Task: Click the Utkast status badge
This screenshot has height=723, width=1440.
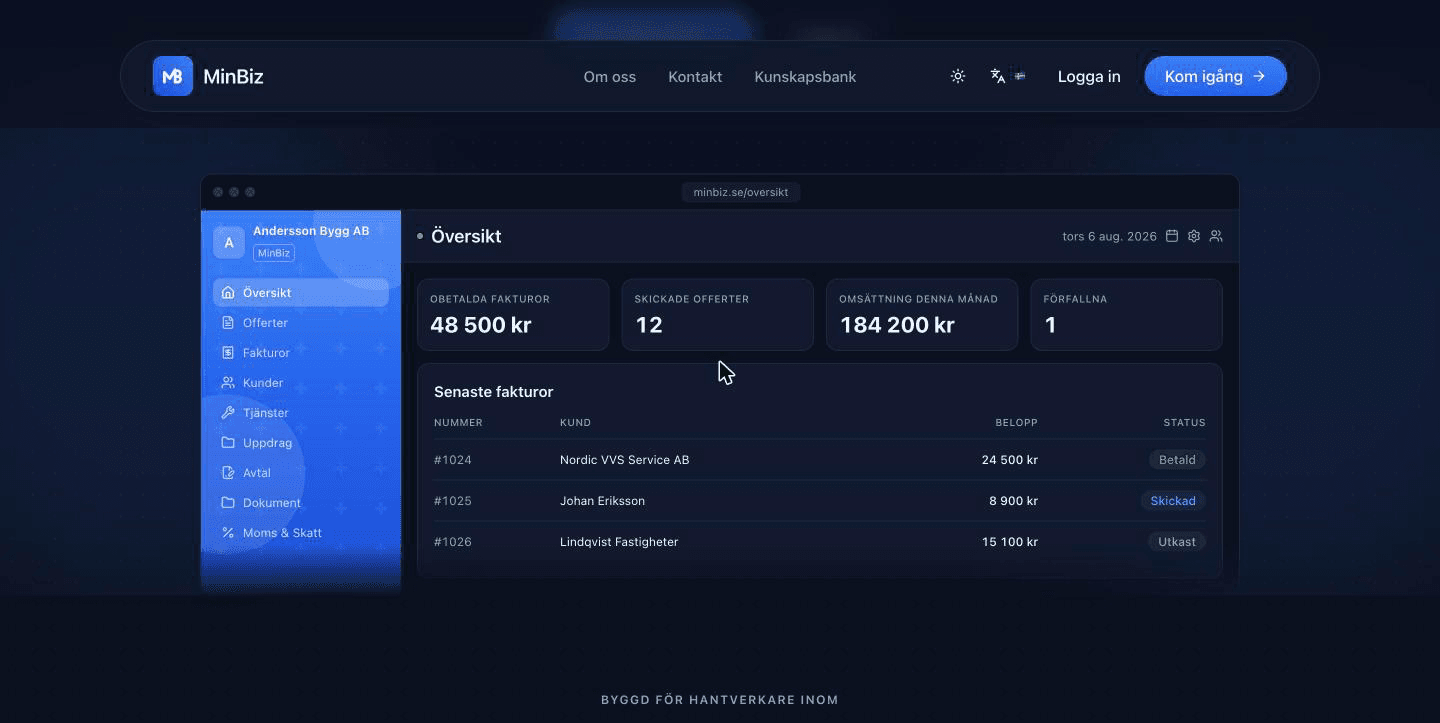Action: pyautogui.click(x=1176, y=542)
